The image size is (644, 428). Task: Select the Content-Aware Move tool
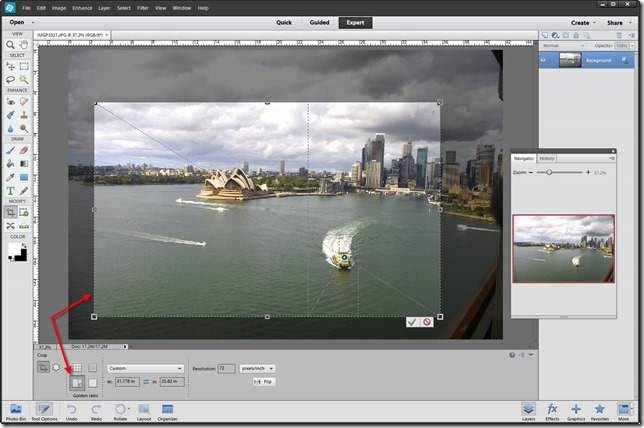[x=10, y=226]
